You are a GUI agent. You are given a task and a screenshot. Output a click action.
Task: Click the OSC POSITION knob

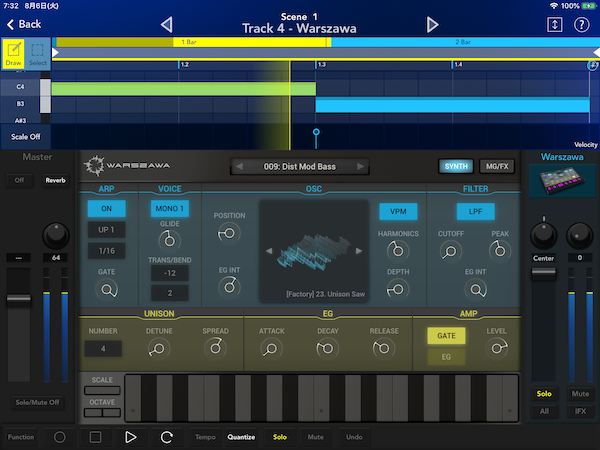pyautogui.click(x=229, y=233)
